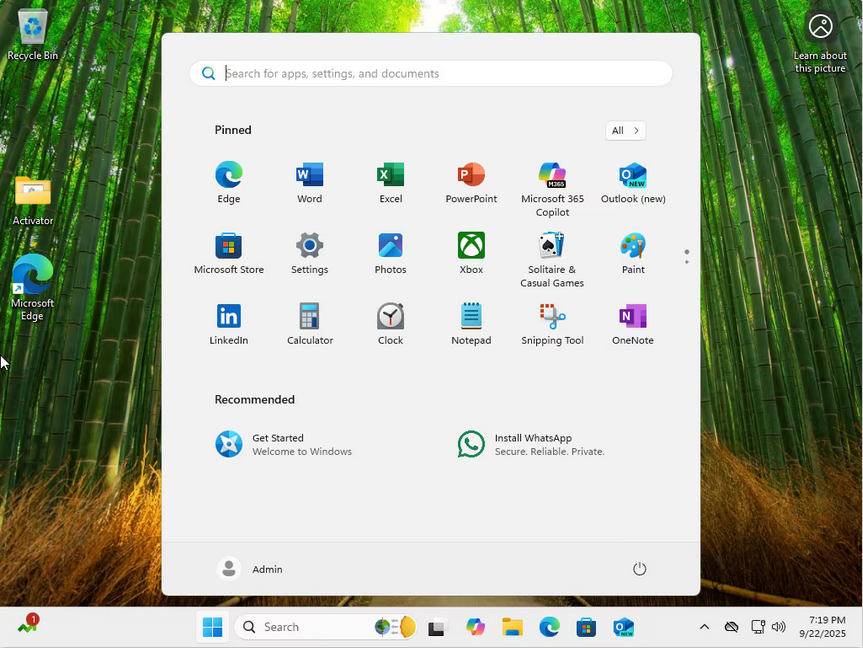Open the date and time clock

click(822, 627)
